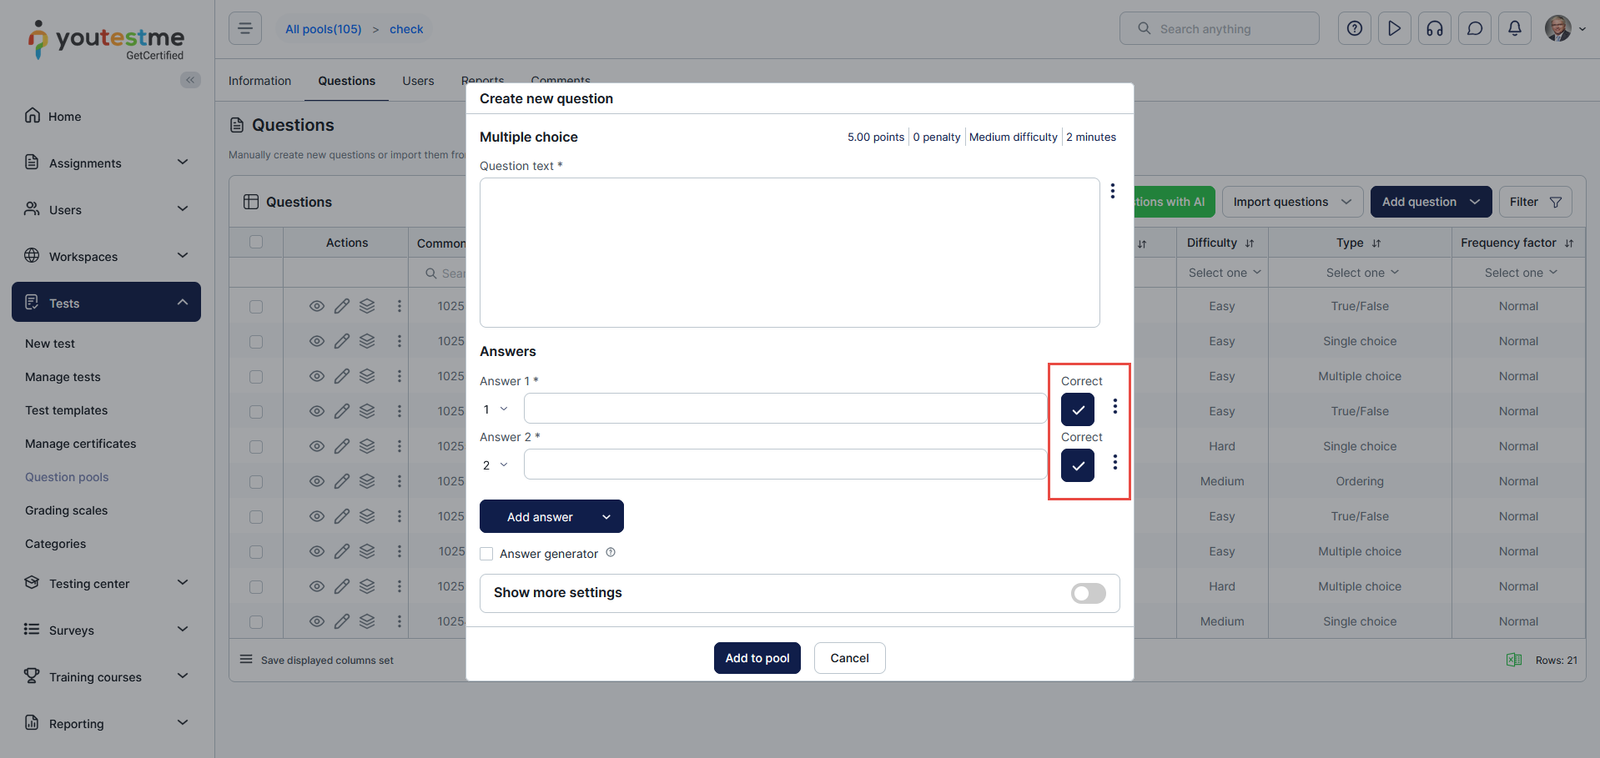Viewport: 1600px width, 758px height.
Task: Click the Add to pool button
Action: click(x=757, y=658)
